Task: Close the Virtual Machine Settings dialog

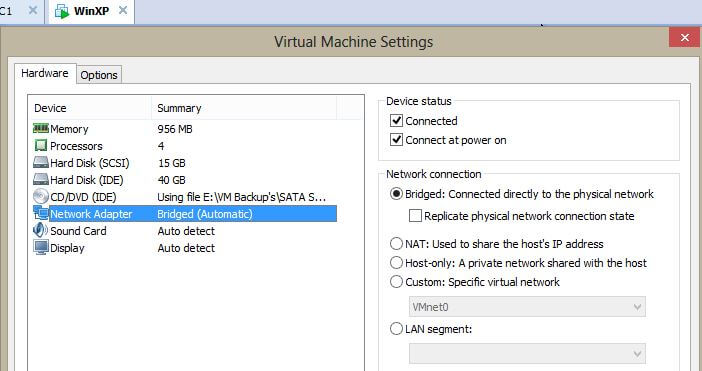Action: click(685, 38)
